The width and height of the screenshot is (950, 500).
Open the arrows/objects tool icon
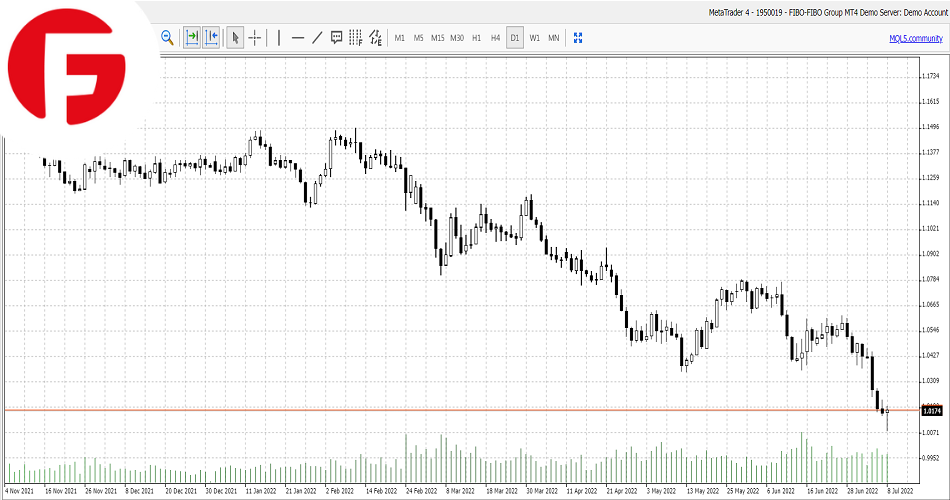tap(376, 38)
